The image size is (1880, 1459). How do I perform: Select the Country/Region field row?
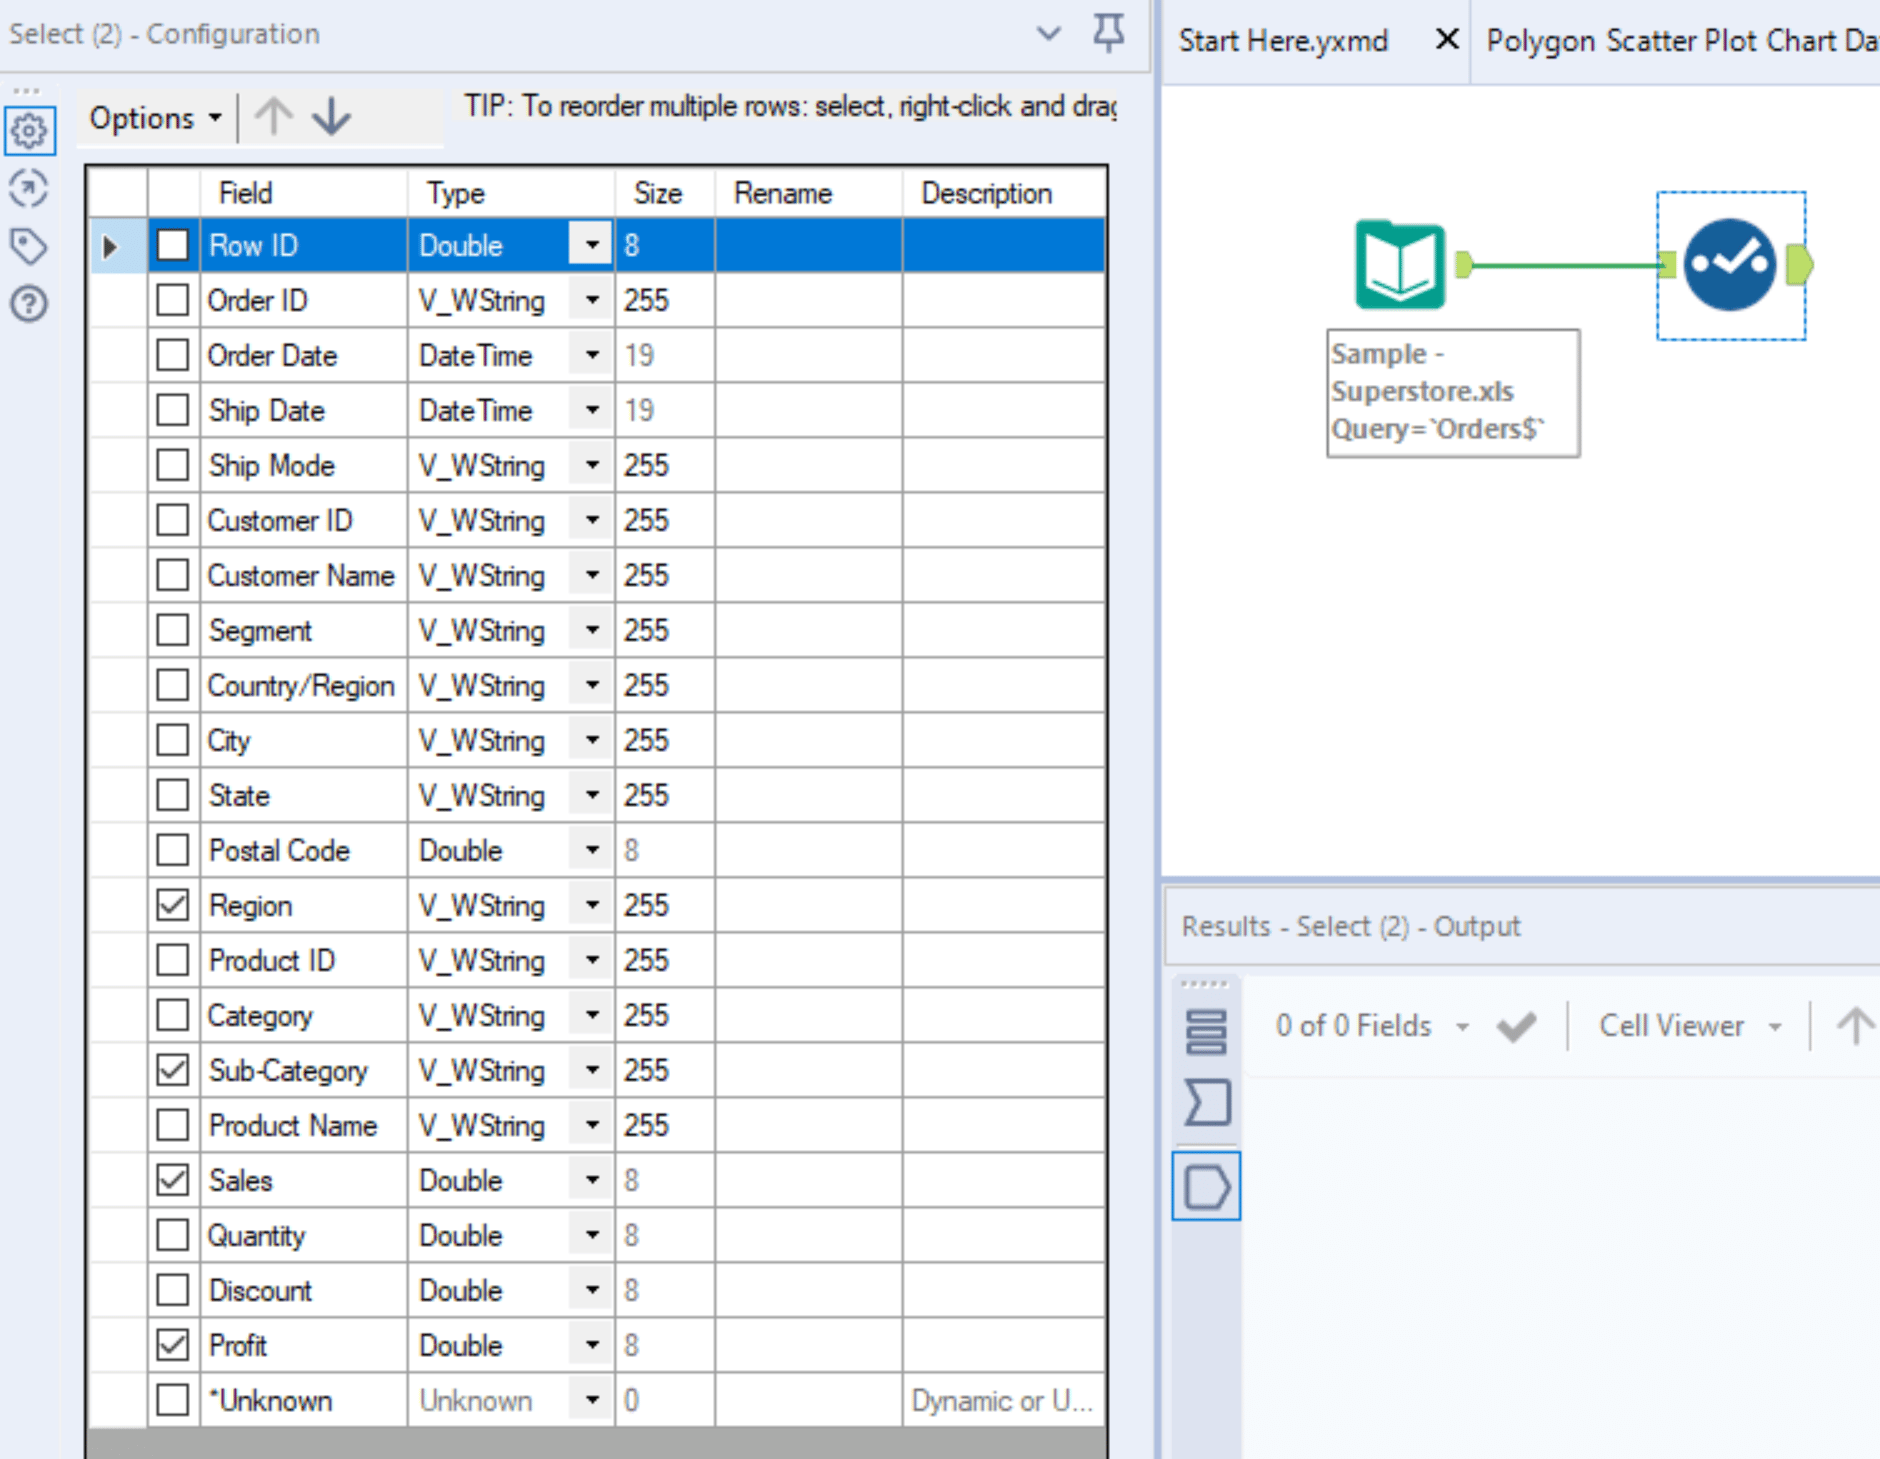[597, 685]
